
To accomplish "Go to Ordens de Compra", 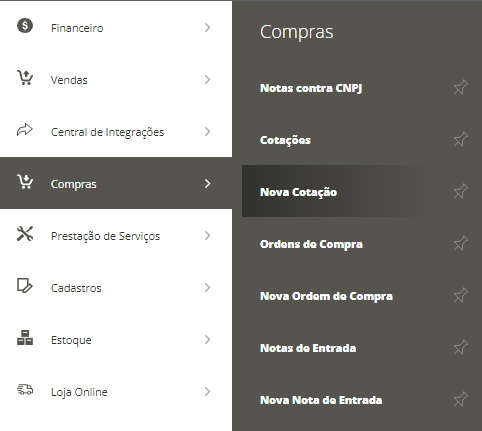I will [311, 244].
